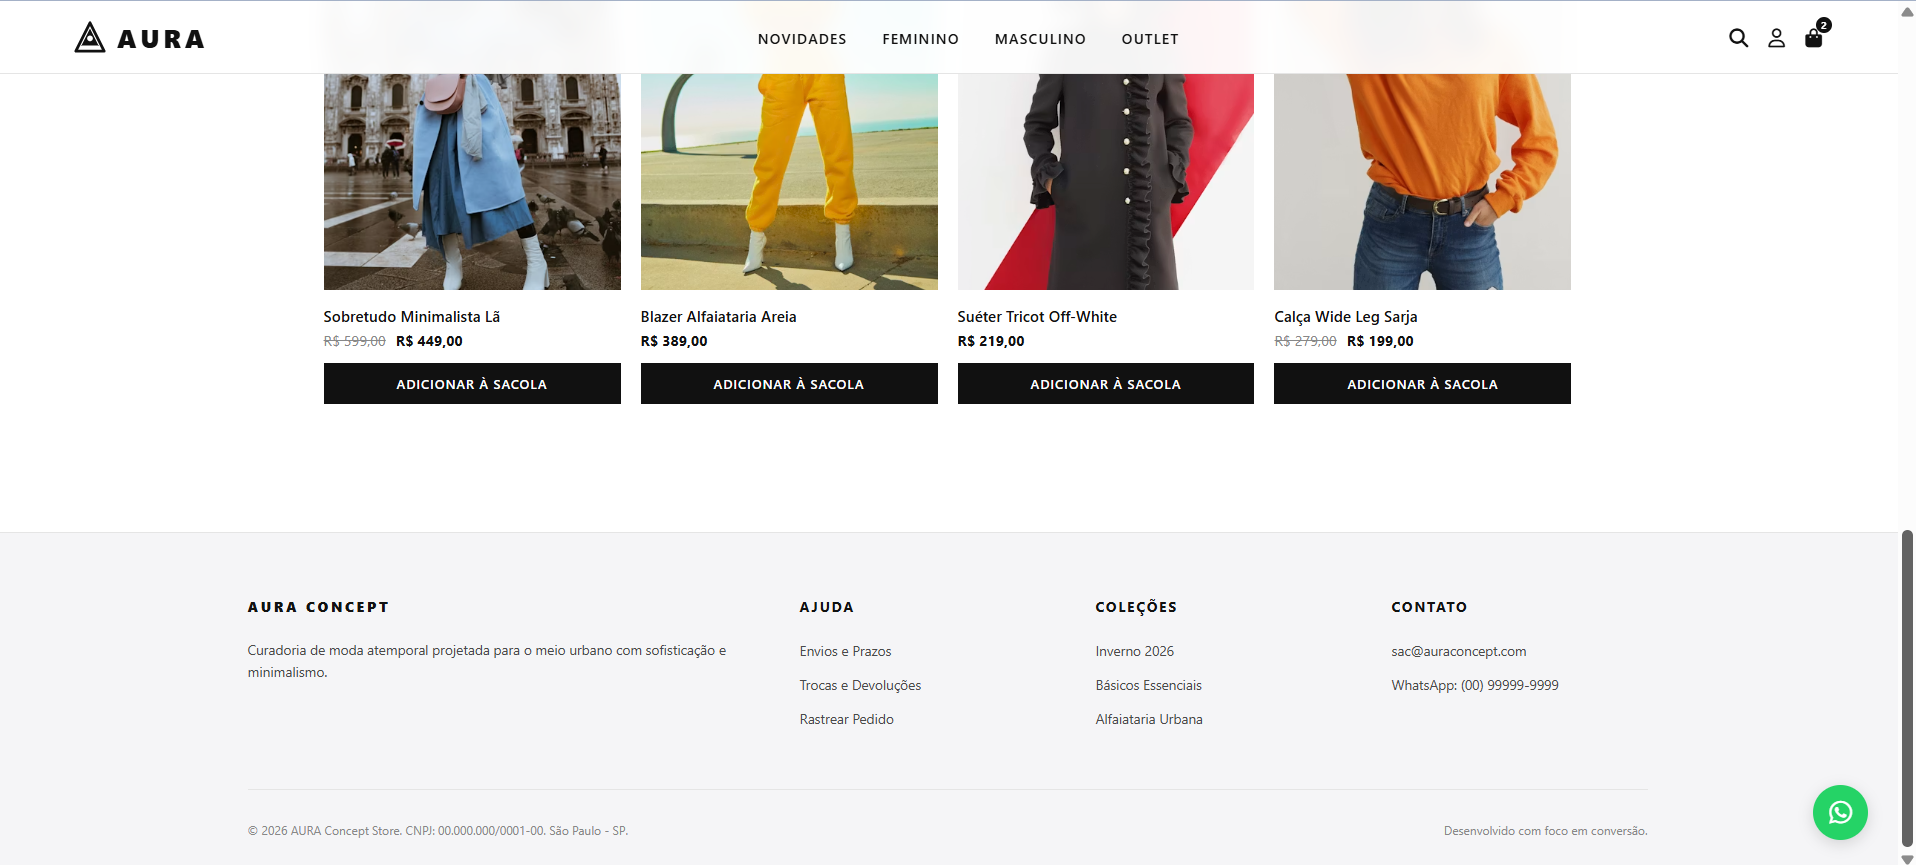Open the Sobretudo Minimalista Lã product image

pyautogui.click(x=472, y=181)
